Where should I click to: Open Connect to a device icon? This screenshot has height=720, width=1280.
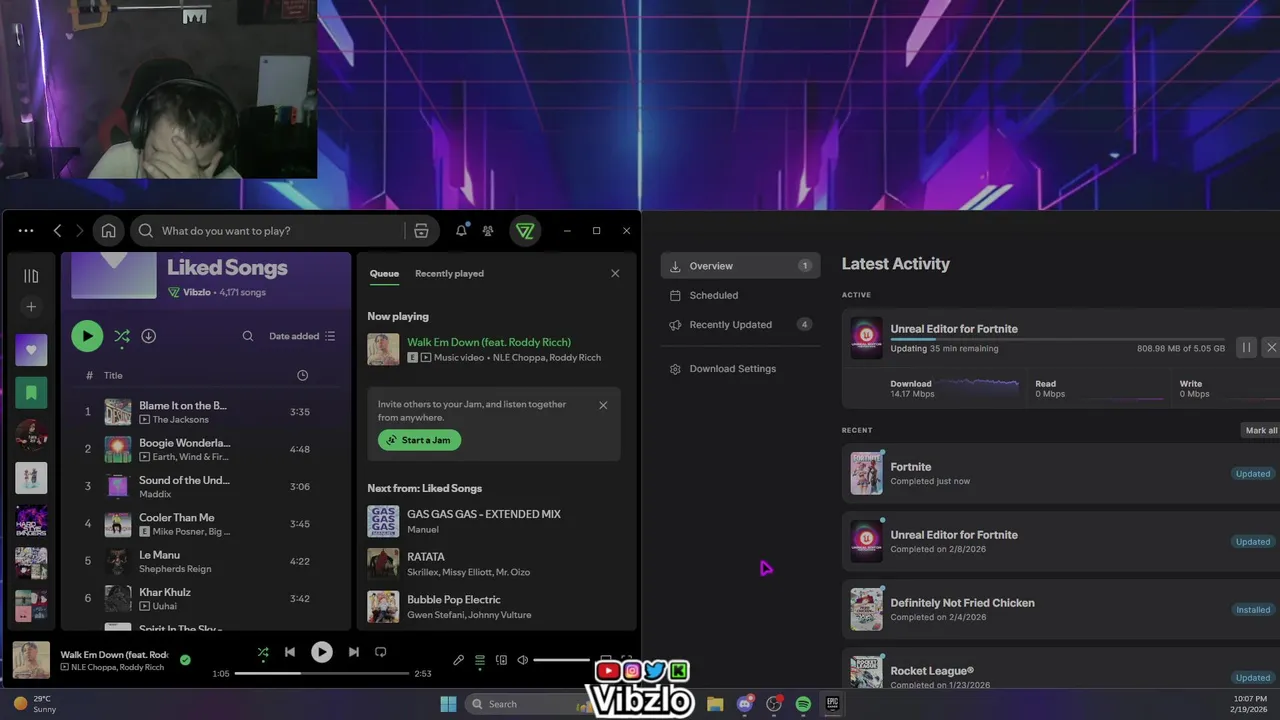click(501, 660)
